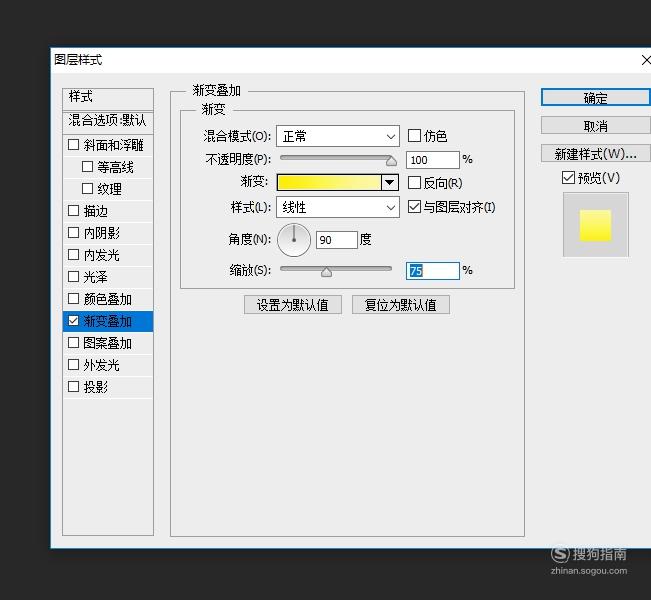Enable the 颜色叠加 checkbox
The height and width of the screenshot is (600, 651).
(x=73, y=299)
